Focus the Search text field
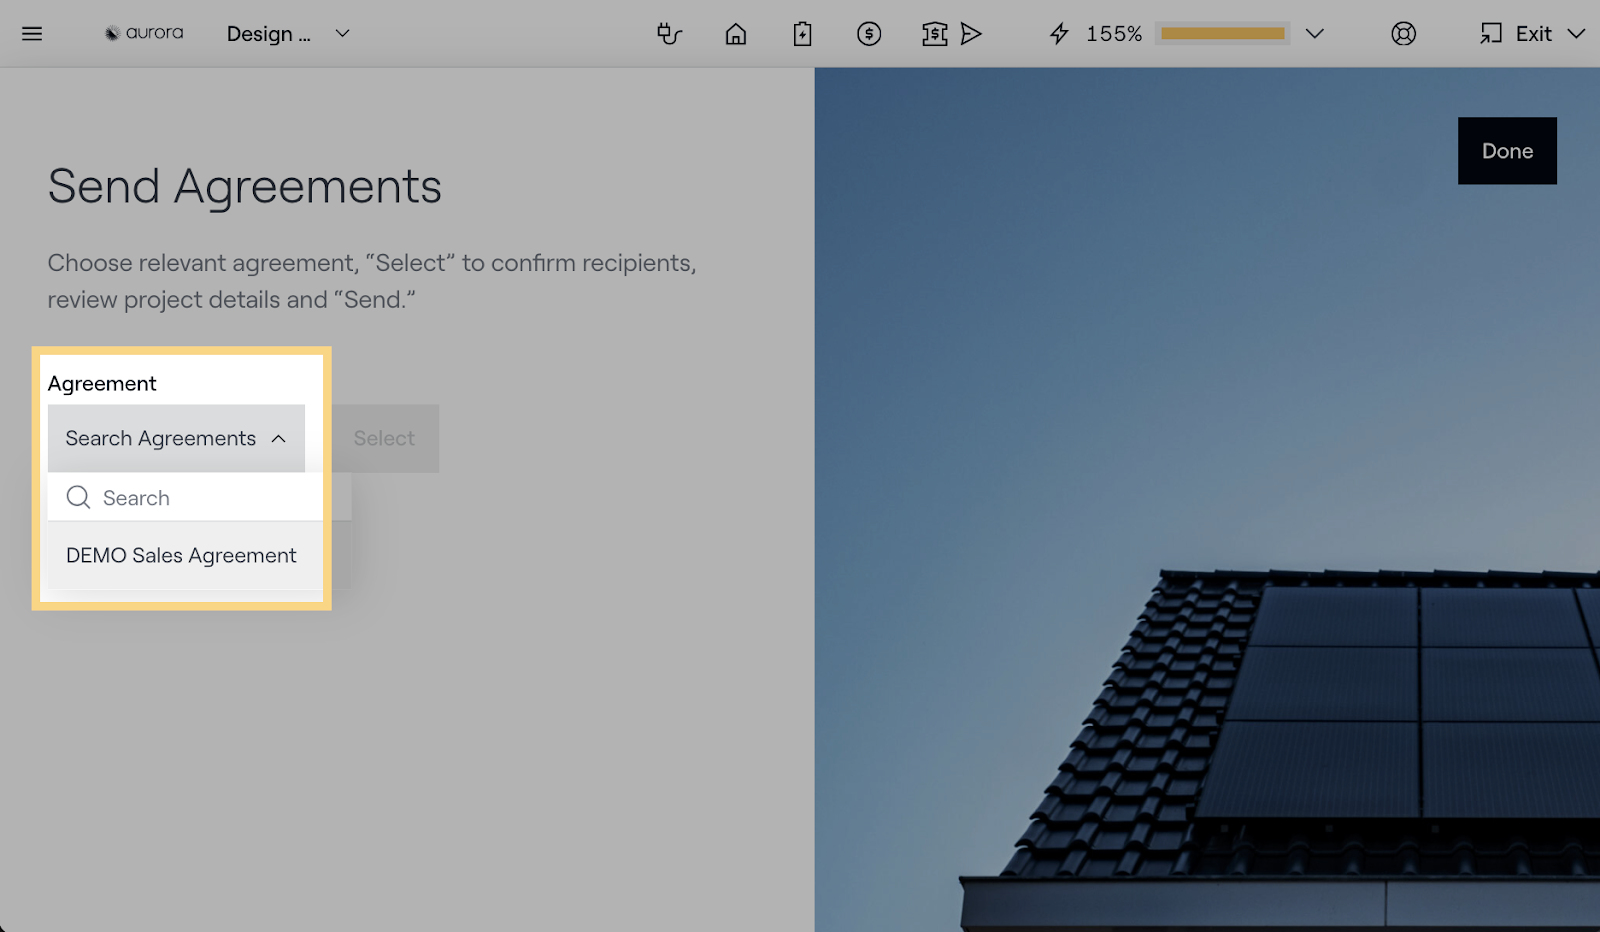 (x=200, y=498)
